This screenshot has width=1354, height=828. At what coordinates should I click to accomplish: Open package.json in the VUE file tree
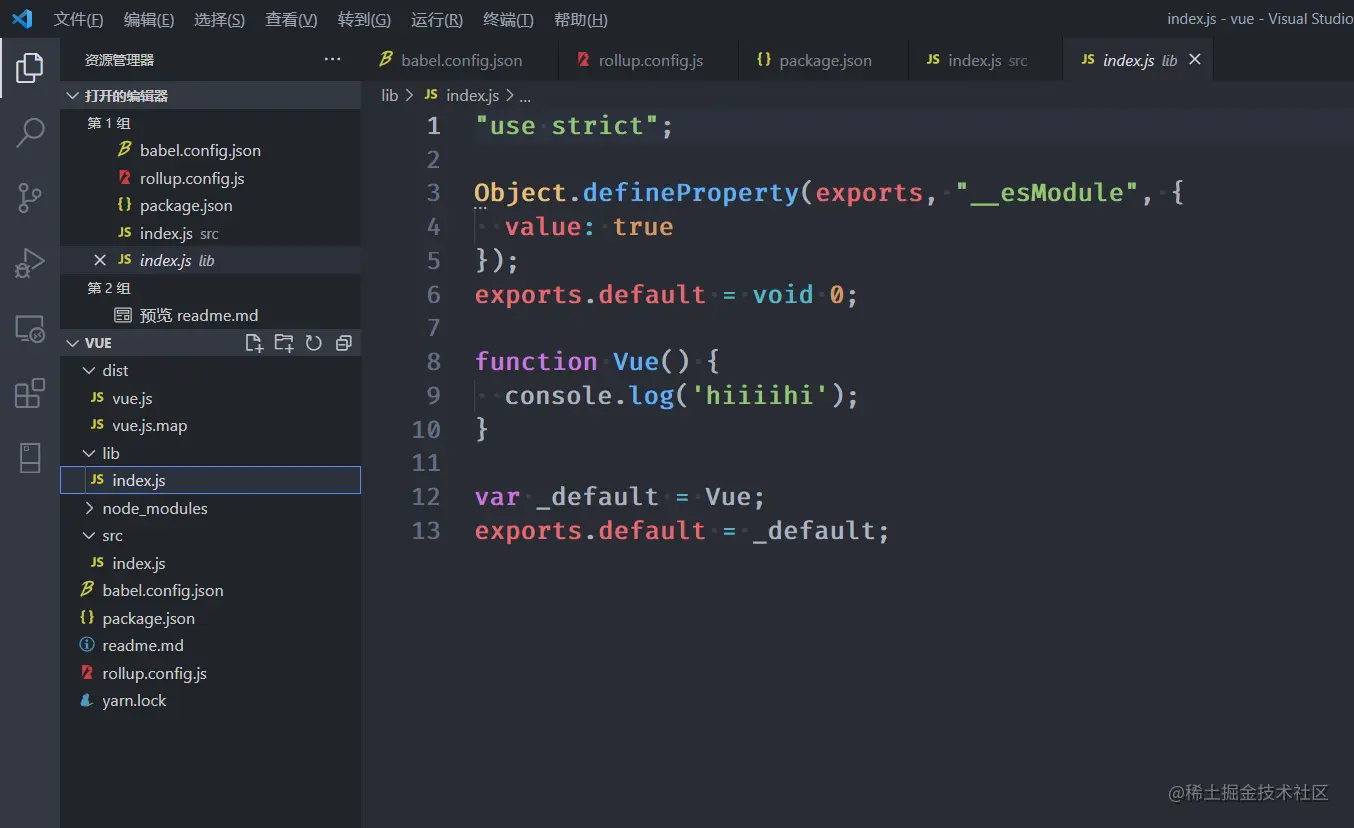(x=210, y=618)
